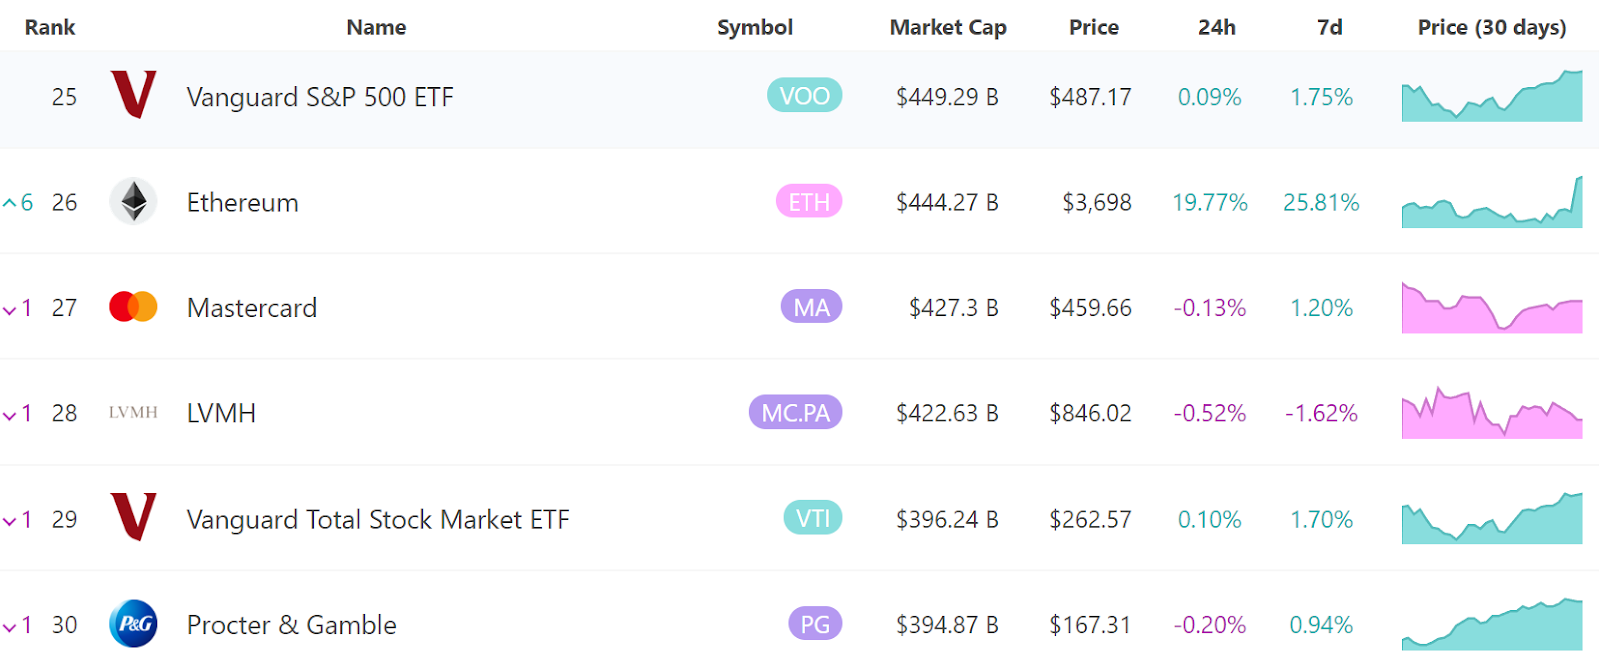The width and height of the screenshot is (1600, 668).
Task: Select the Ethereum diamond logo
Action: pos(133,202)
